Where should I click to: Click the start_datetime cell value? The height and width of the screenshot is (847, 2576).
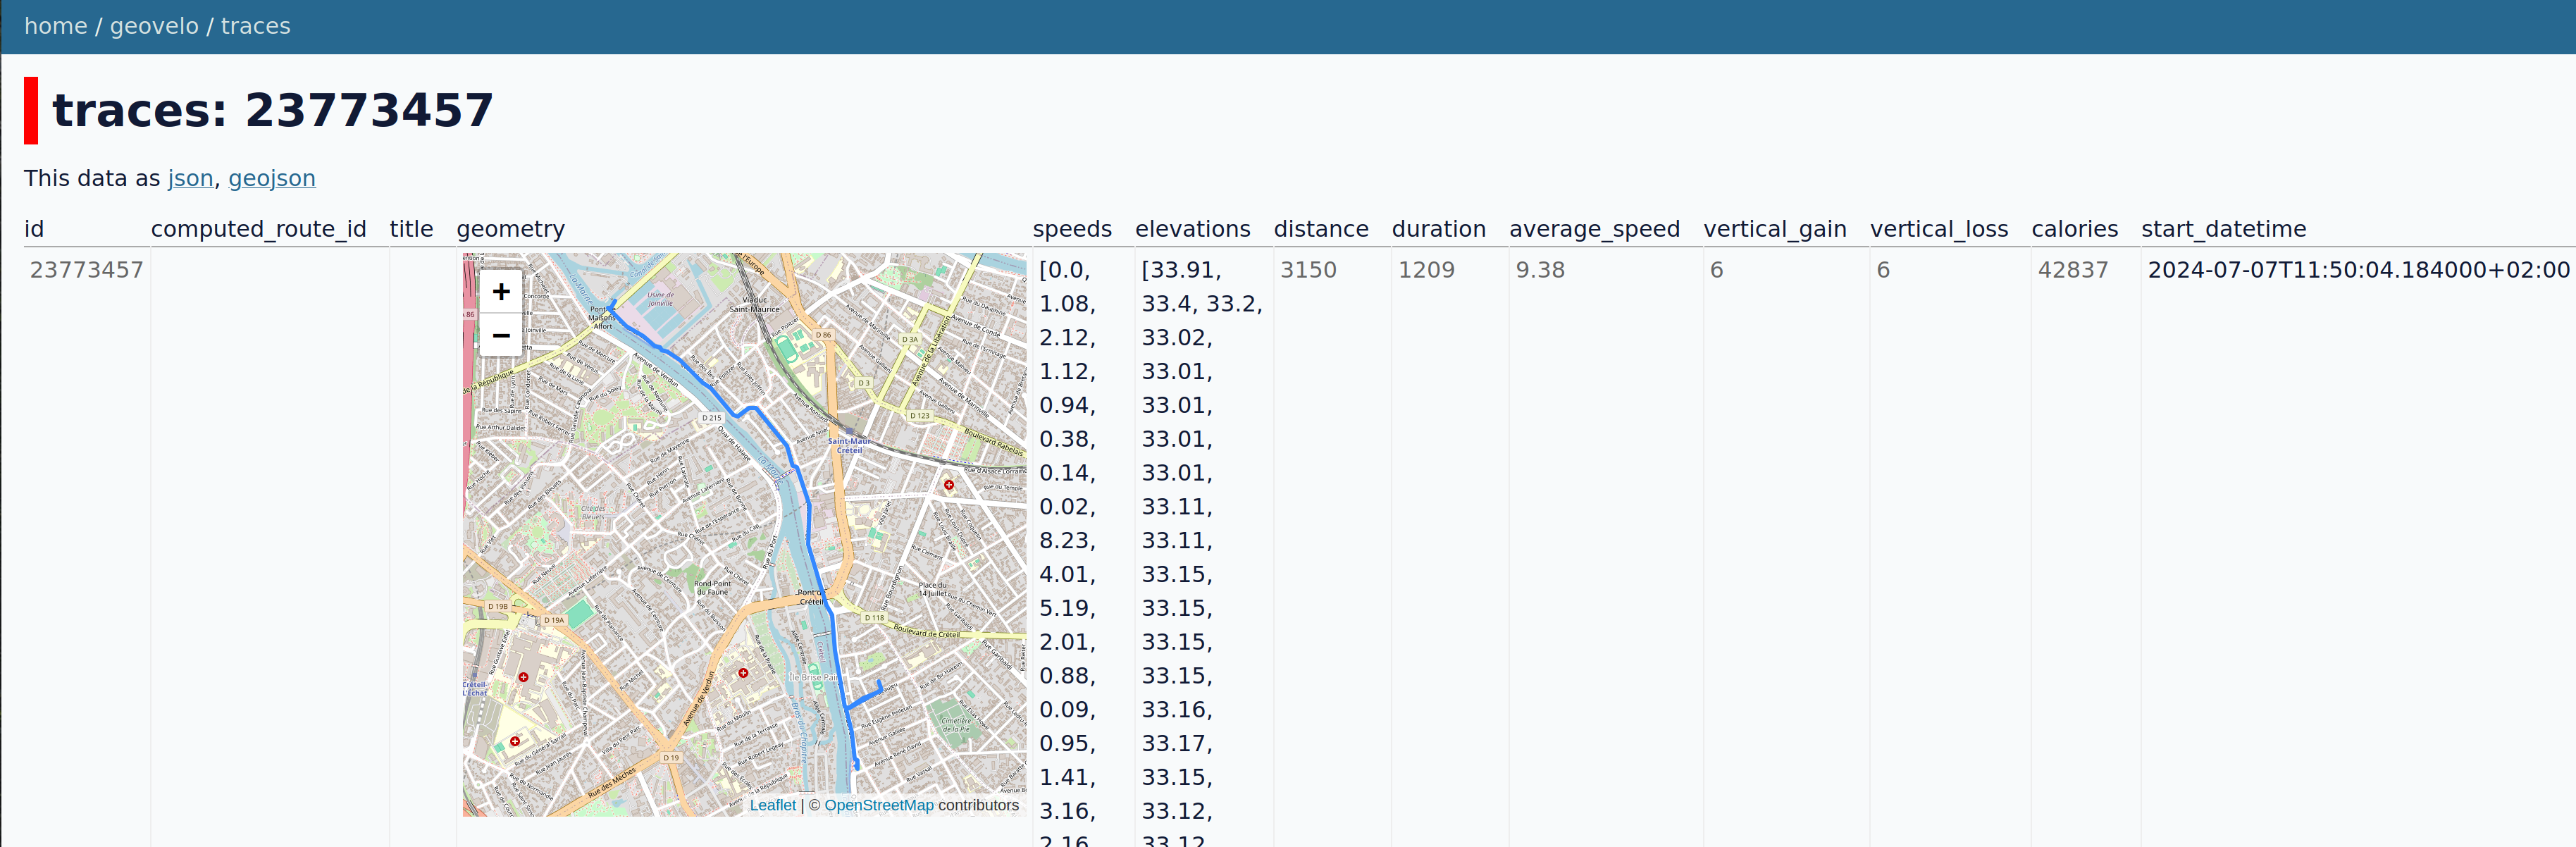(2357, 270)
